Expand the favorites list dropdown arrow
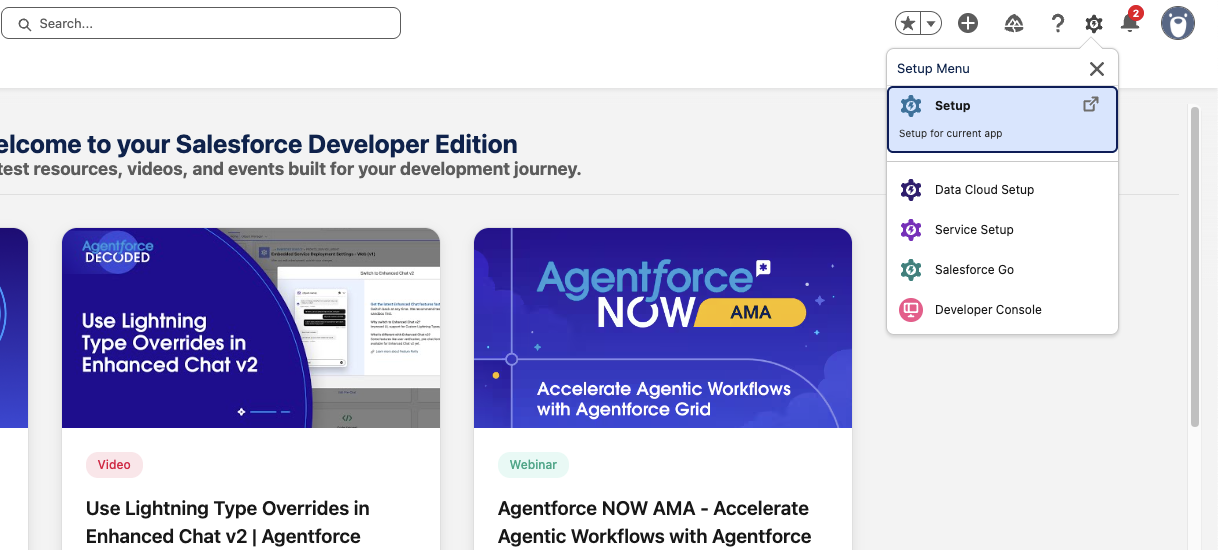 (931, 23)
